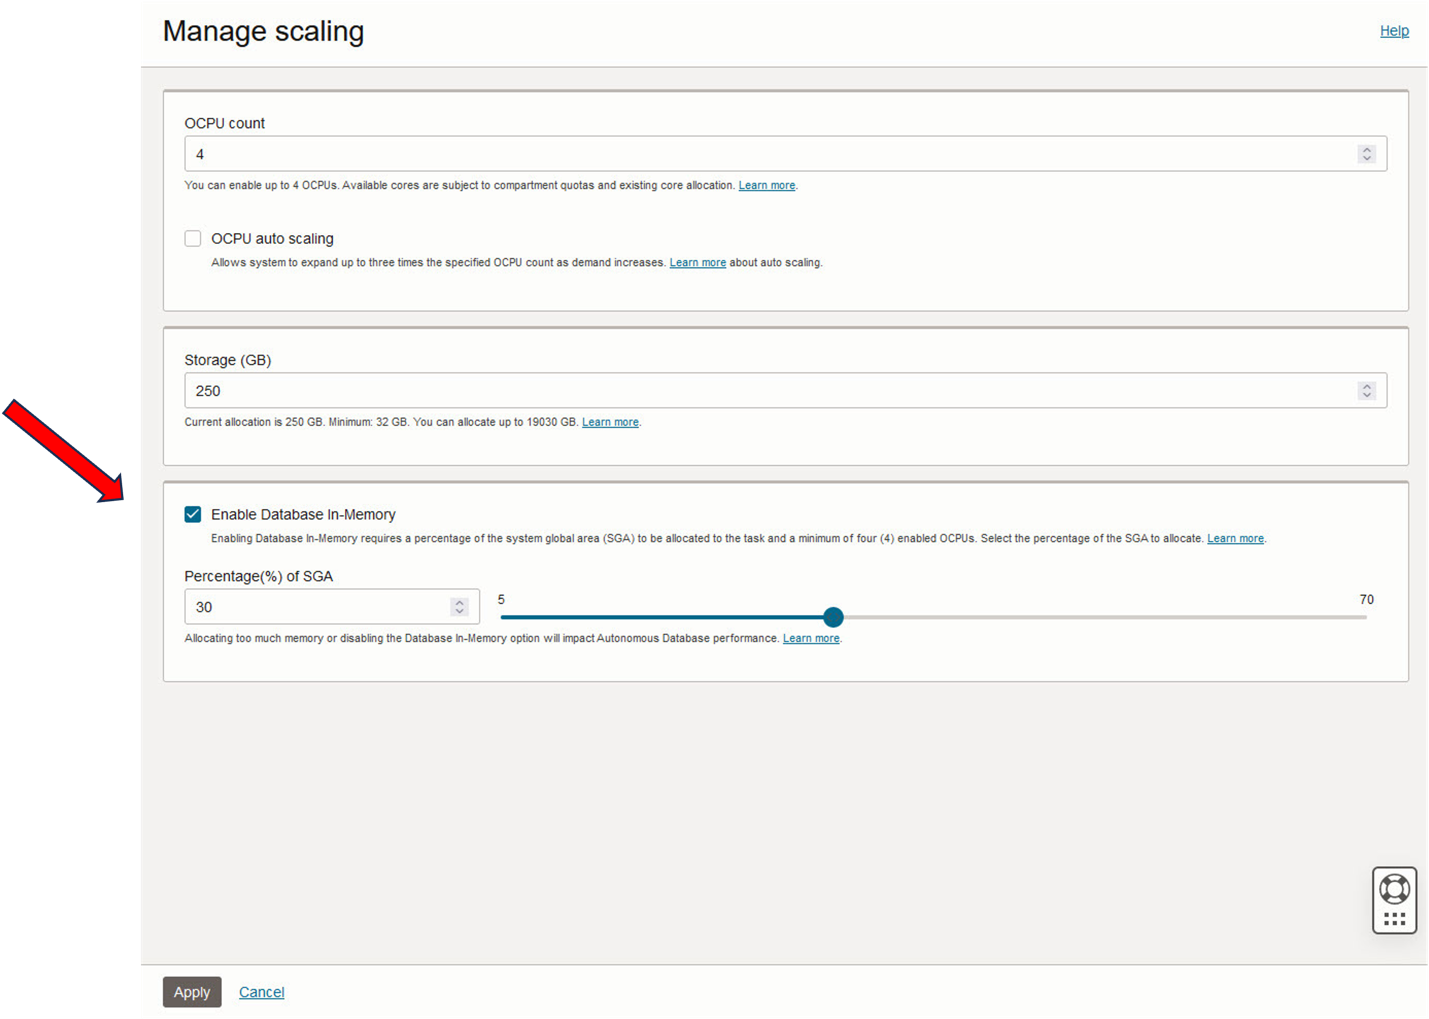Uncheck Enable Database In-Memory checkbox
1429x1019 pixels.
[x=193, y=515]
